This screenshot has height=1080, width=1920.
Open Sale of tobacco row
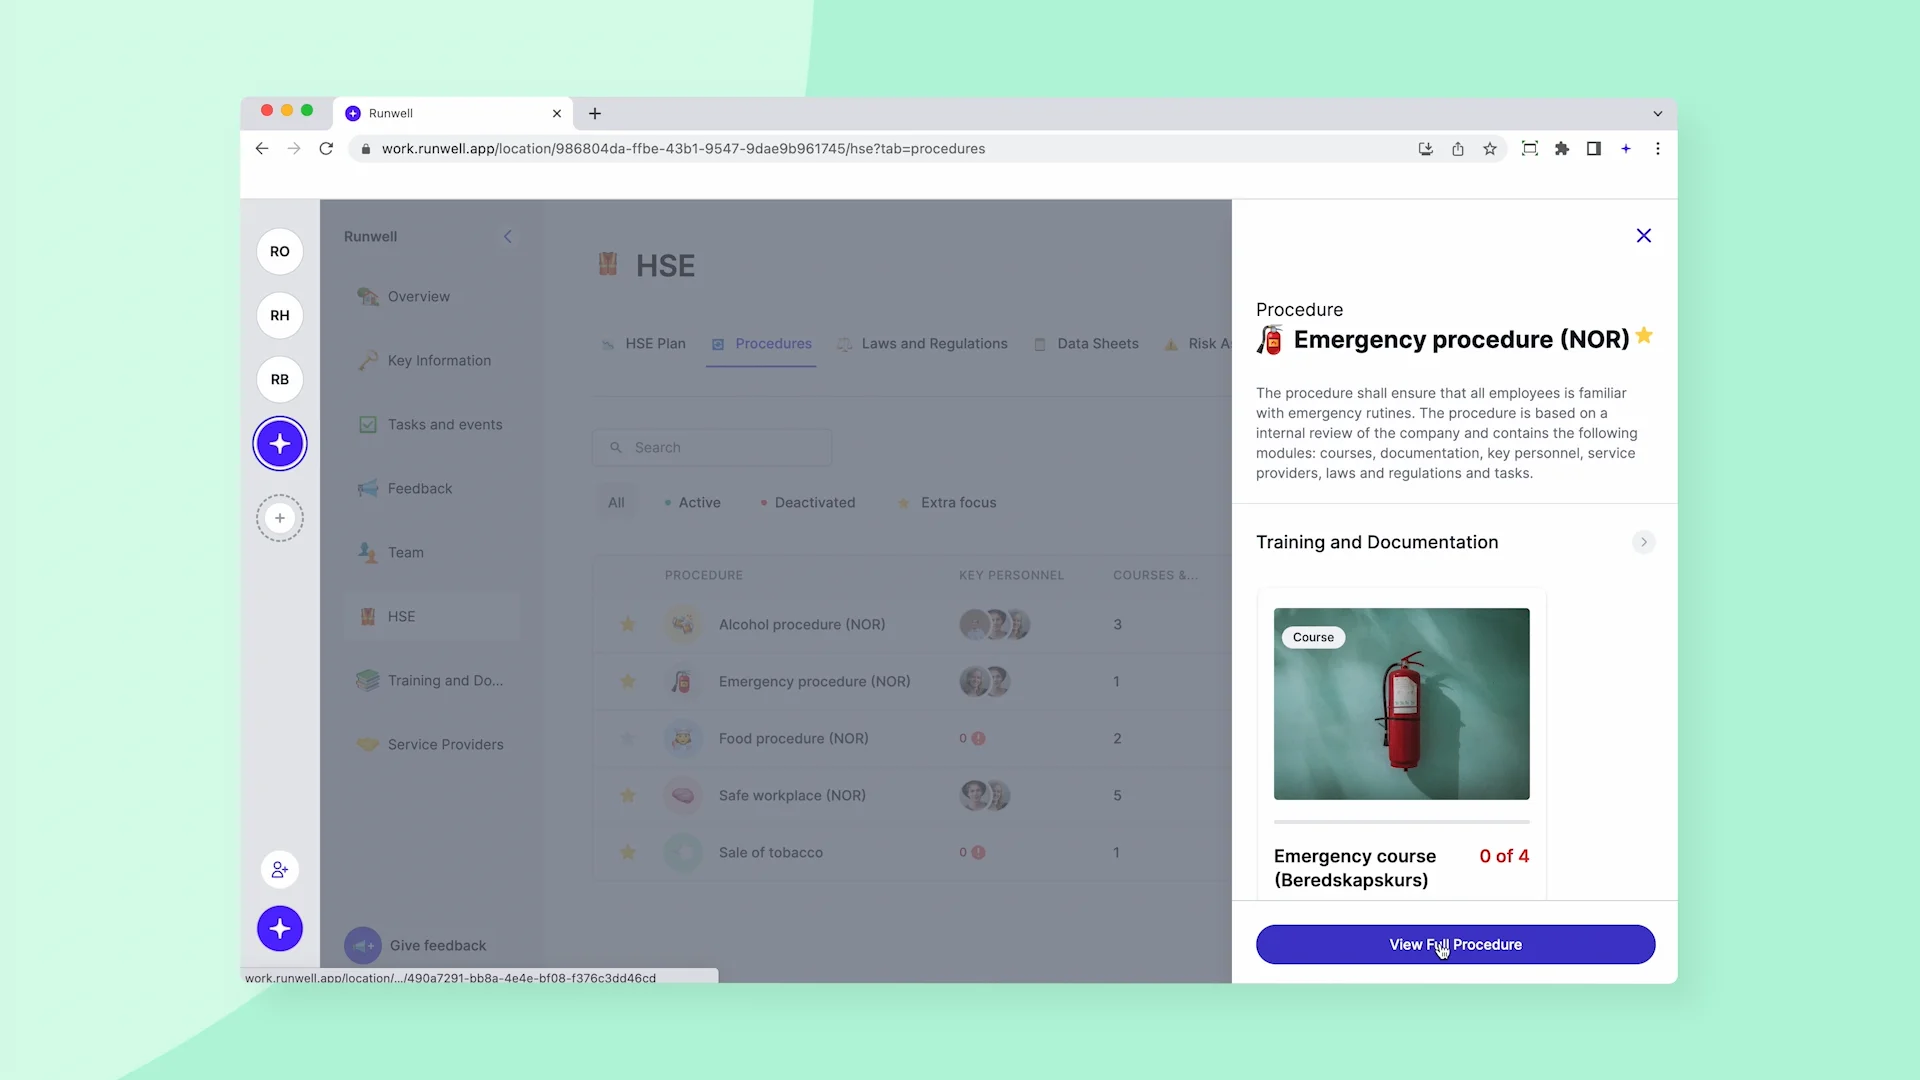point(912,853)
